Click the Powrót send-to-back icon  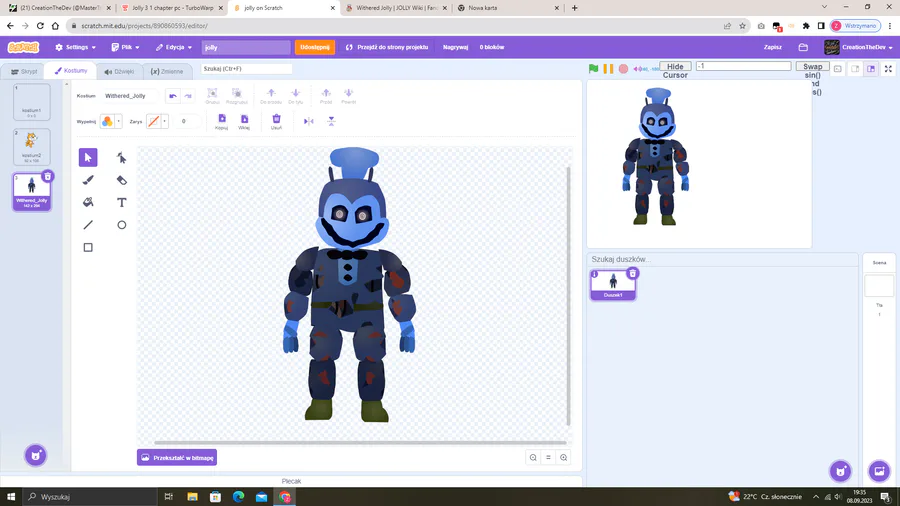coord(348,95)
